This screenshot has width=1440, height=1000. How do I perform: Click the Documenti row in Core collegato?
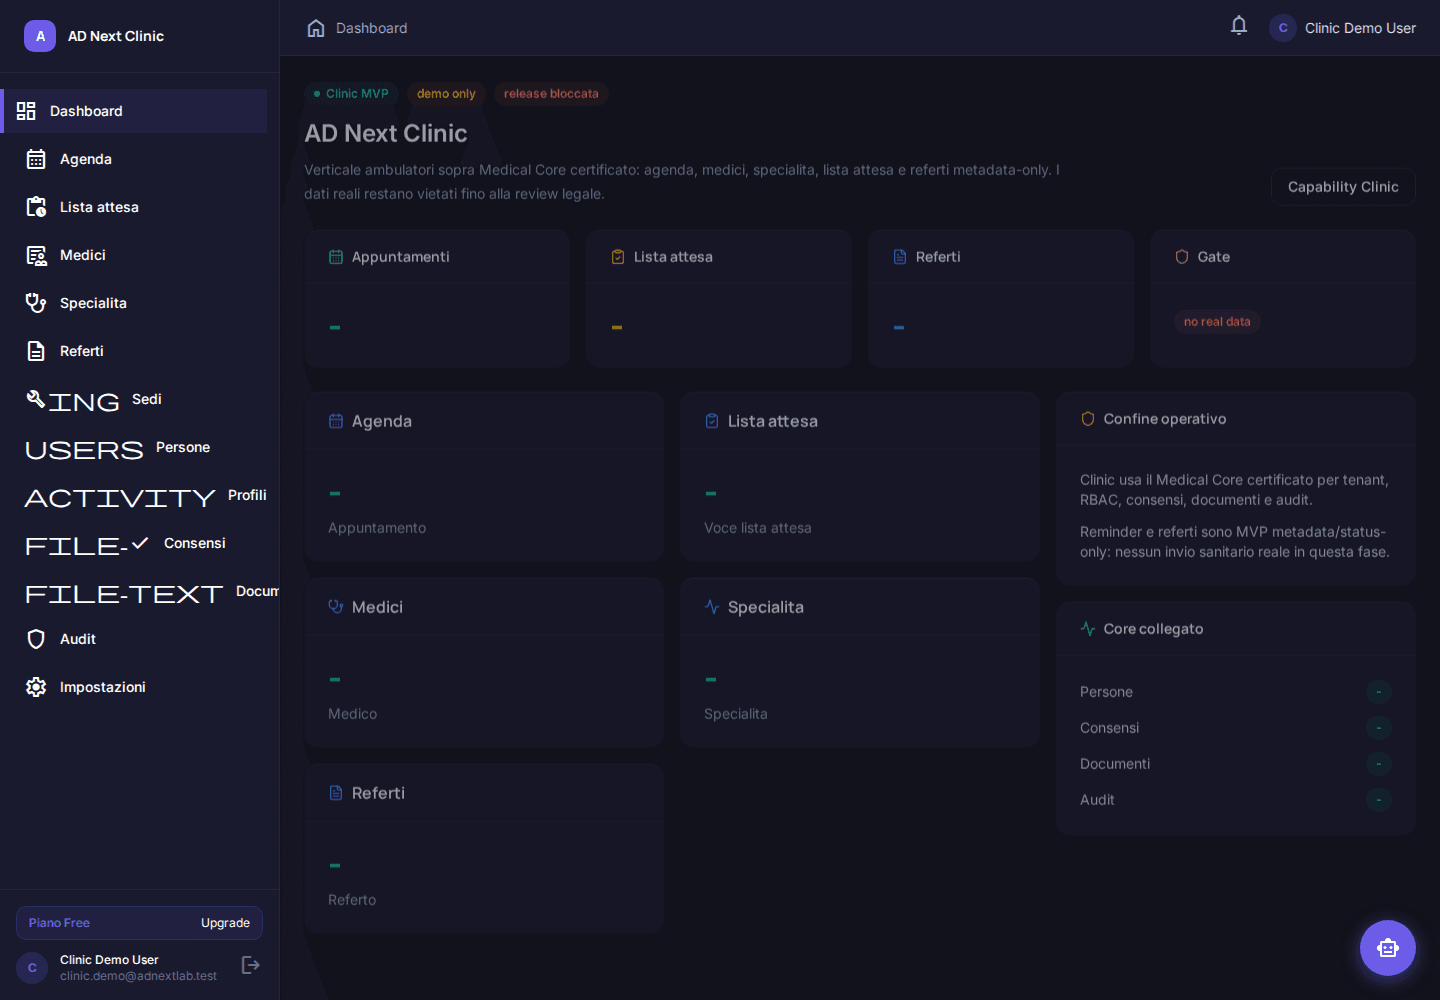[x=1236, y=764]
